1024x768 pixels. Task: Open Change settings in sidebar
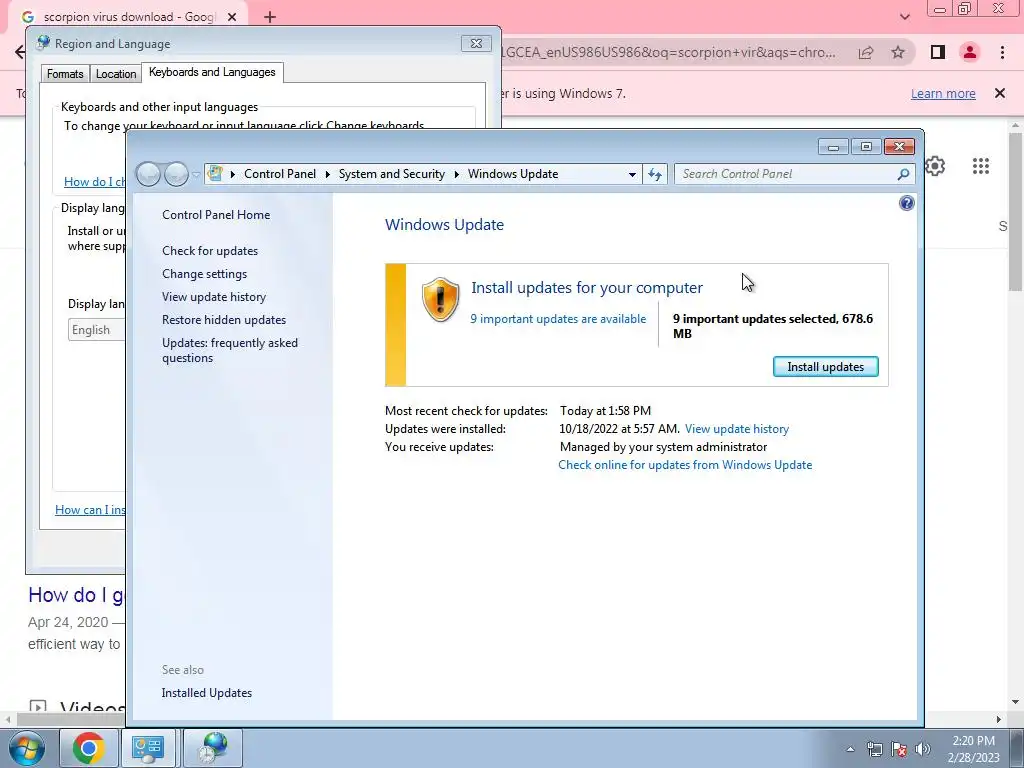(204, 274)
